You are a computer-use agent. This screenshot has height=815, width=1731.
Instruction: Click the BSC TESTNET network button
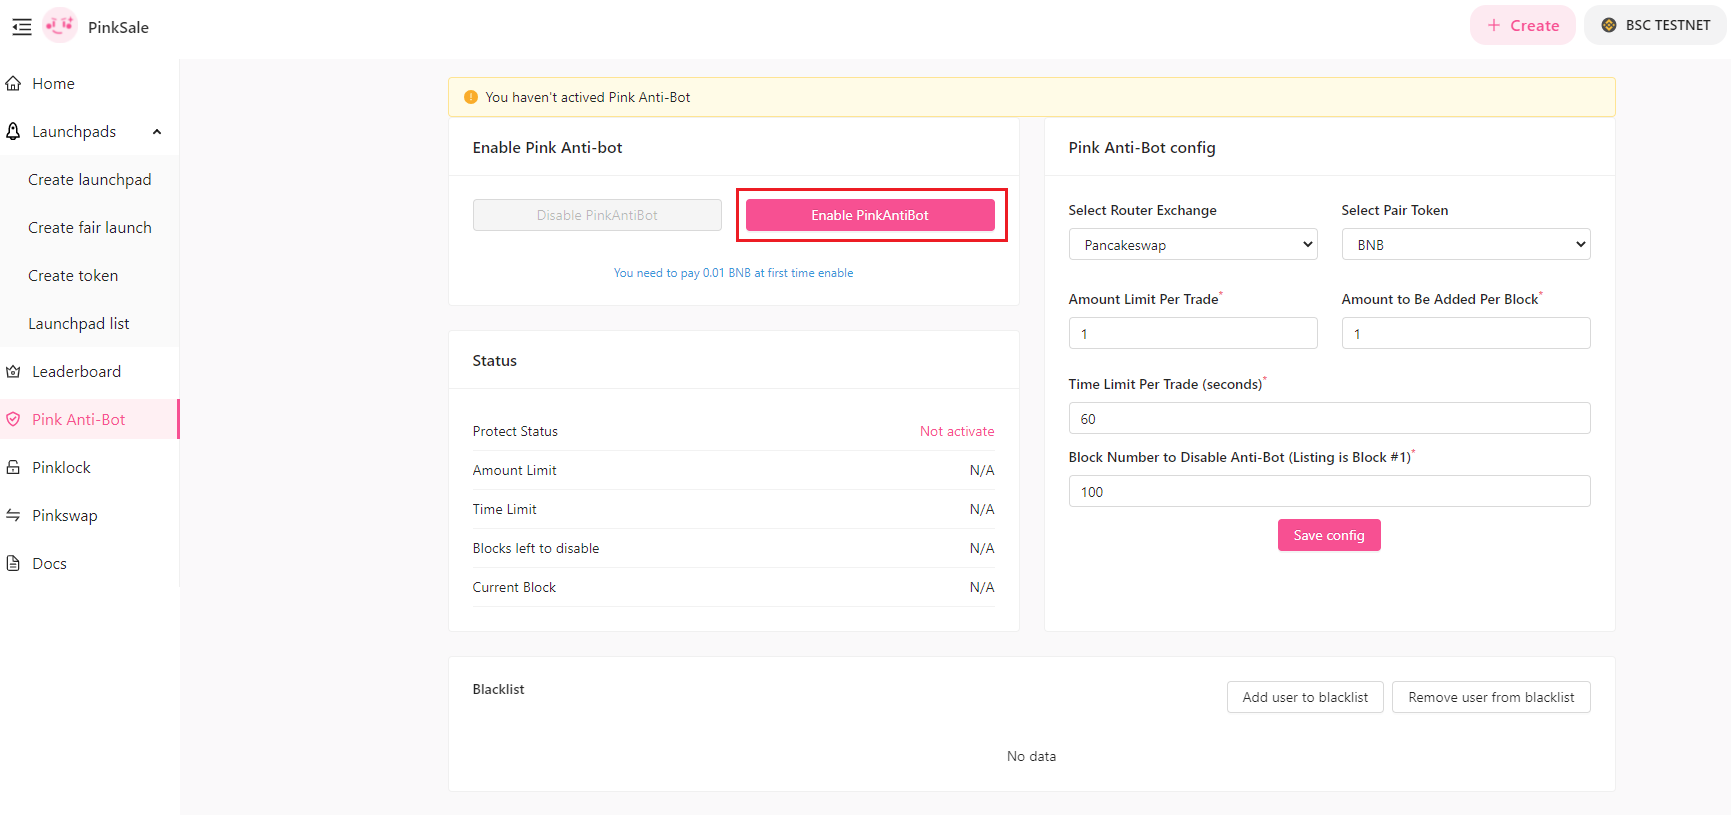point(1655,25)
